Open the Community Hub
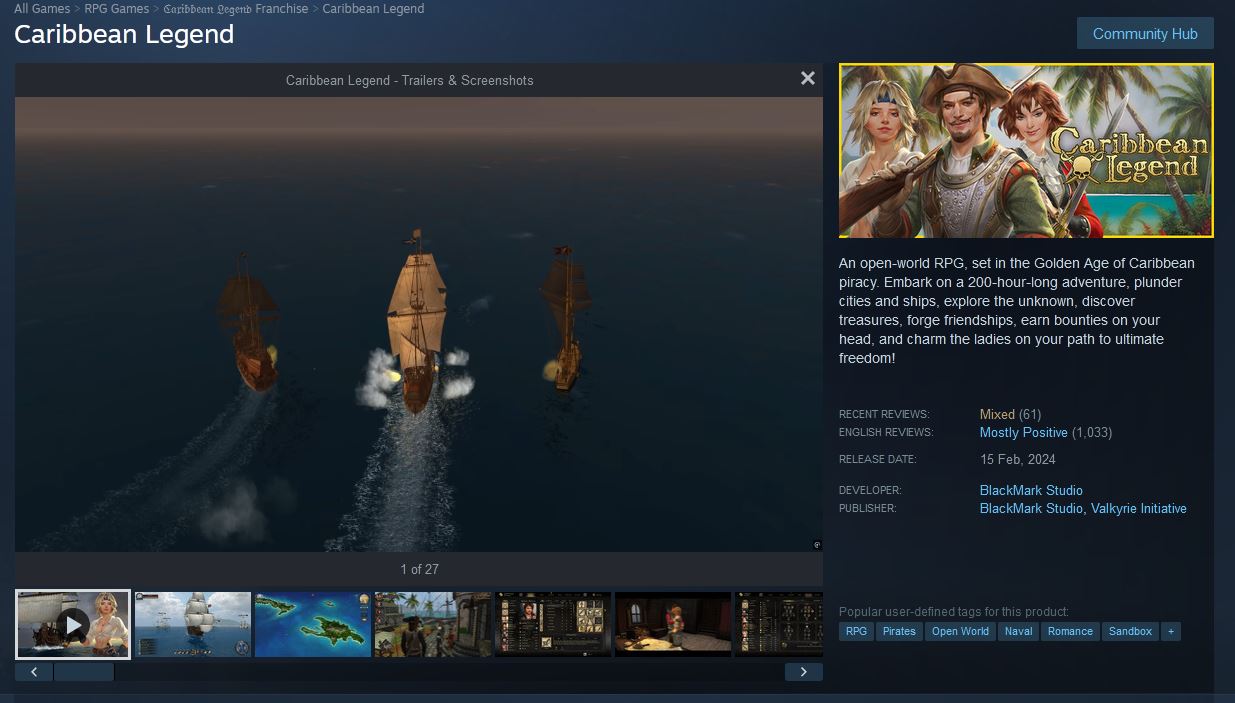The height and width of the screenshot is (703, 1235). [1145, 33]
